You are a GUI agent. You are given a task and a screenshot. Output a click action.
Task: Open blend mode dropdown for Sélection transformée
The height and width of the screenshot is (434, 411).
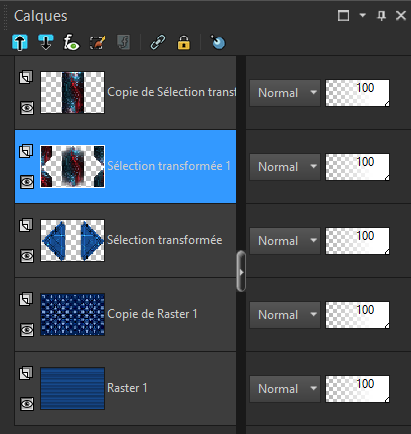[x=285, y=241]
